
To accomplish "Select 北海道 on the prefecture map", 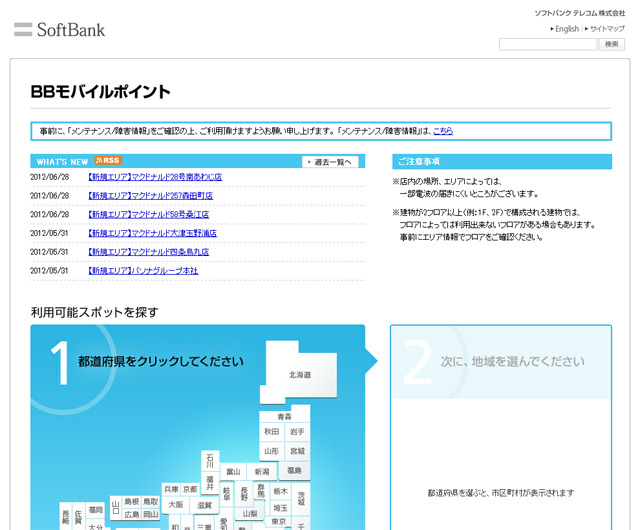I will (299, 374).
